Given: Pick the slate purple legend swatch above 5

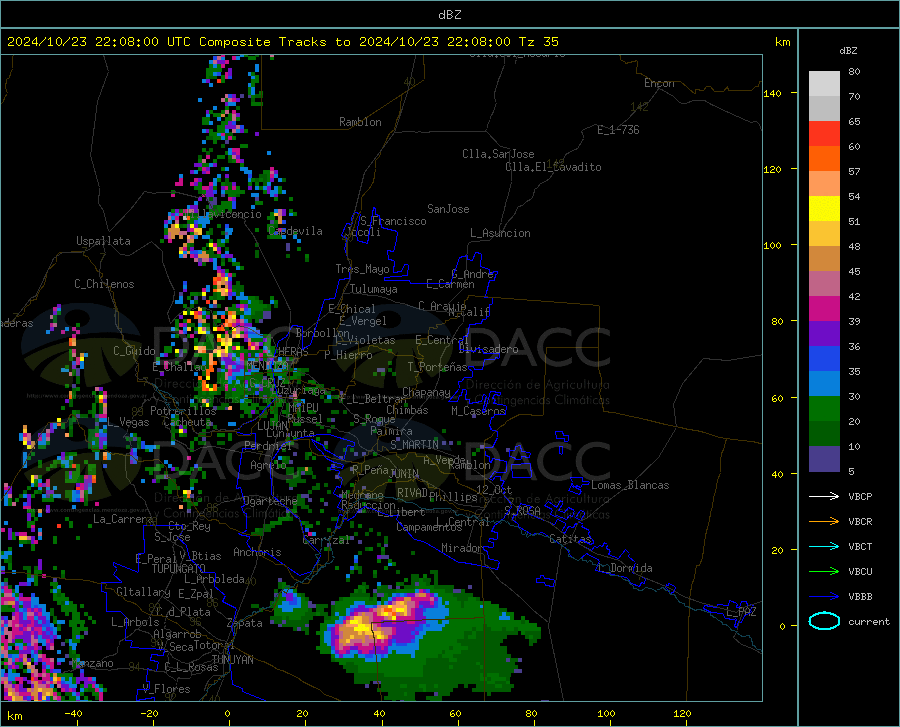Looking at the screenshot, I should tap(824, 459).
